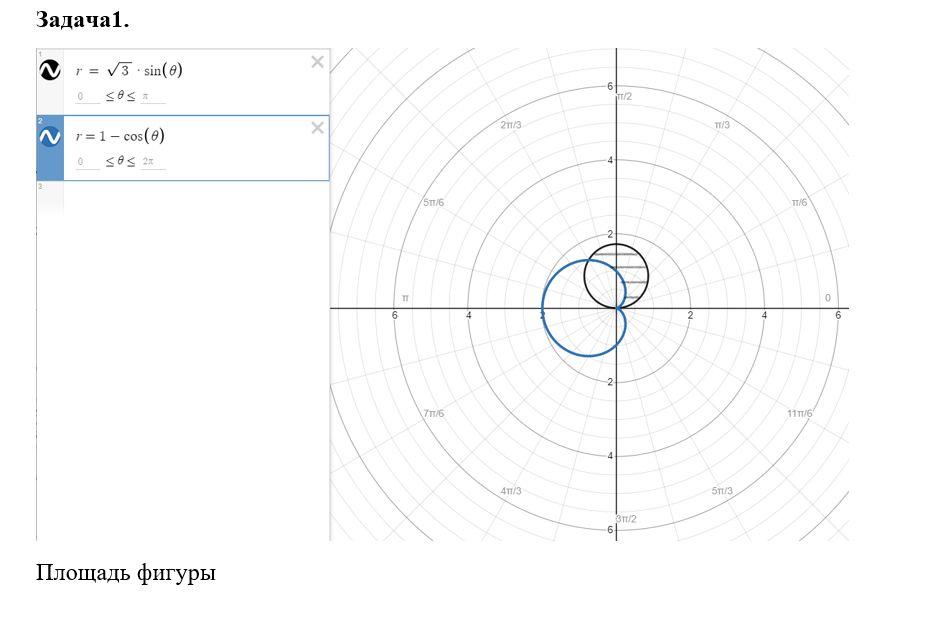Edit the upper θ bound π field
929x618 pixels.
point(152,97)
